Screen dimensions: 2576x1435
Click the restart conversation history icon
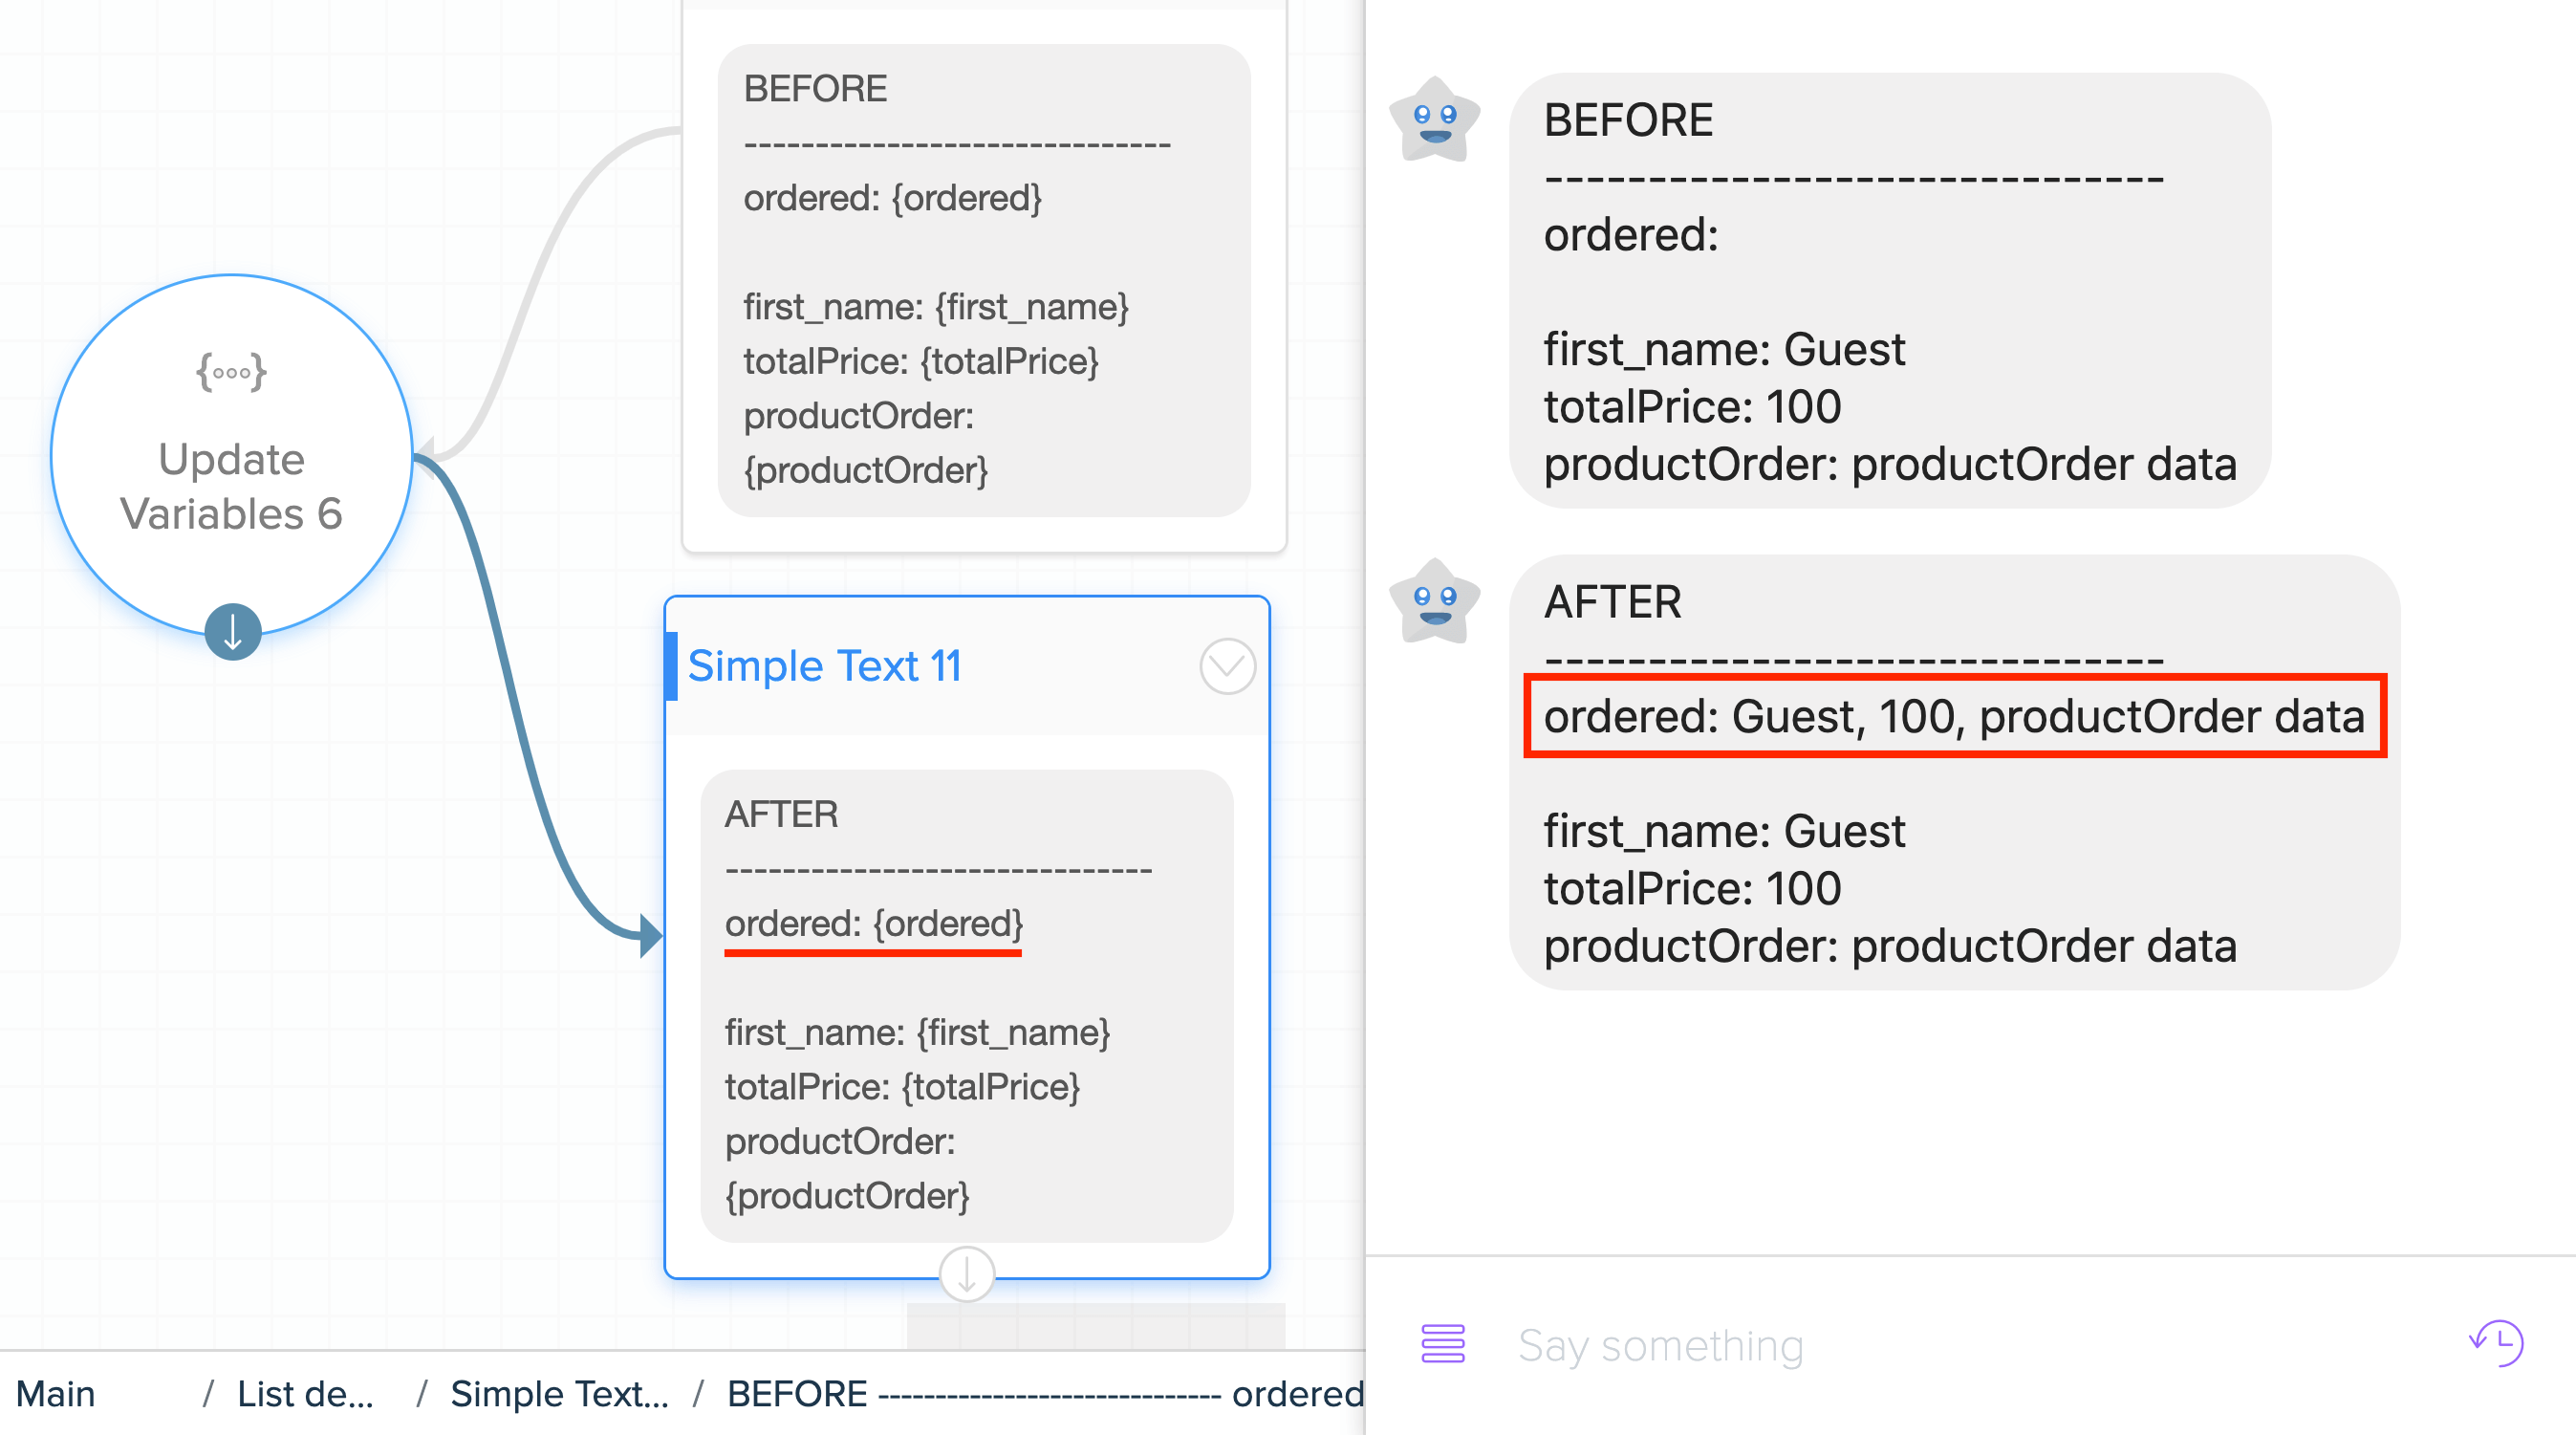click(2497, 1343)
